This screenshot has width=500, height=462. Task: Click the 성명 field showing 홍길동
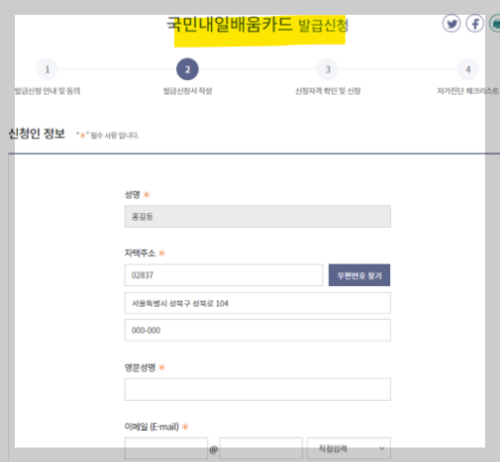[x=258, y=217]
